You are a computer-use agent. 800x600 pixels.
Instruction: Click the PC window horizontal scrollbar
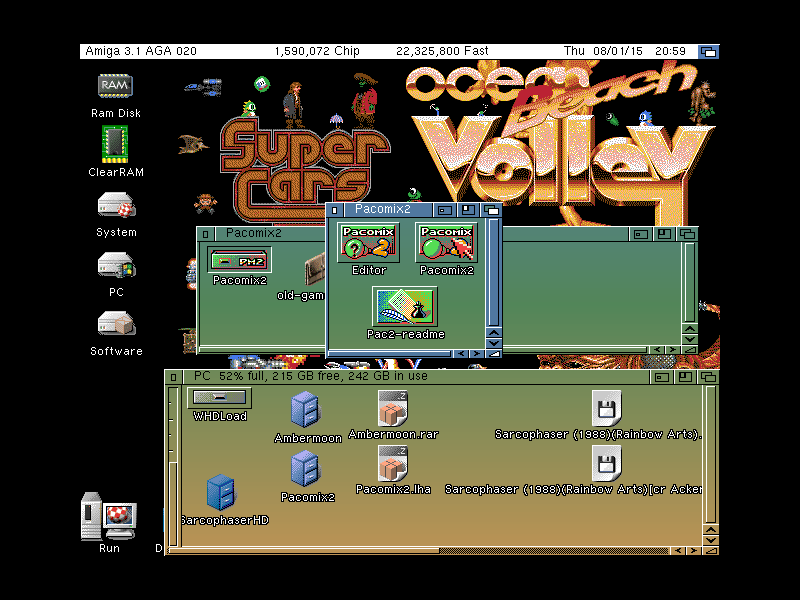418,551
